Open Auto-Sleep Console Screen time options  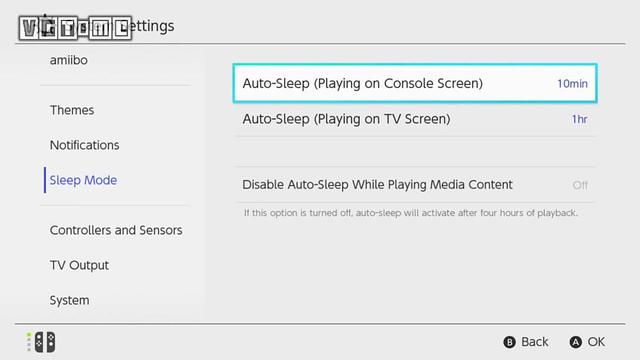click(x=415, y=83)
